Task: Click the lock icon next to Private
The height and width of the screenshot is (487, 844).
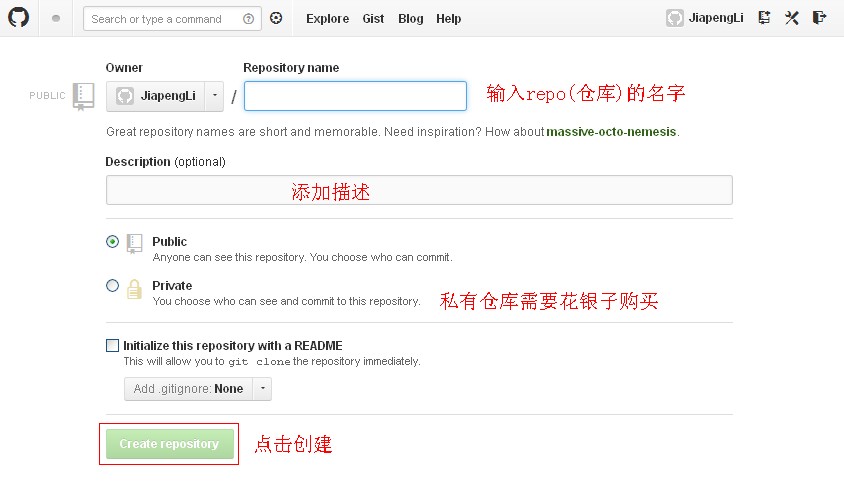Action: coord(134,289)
